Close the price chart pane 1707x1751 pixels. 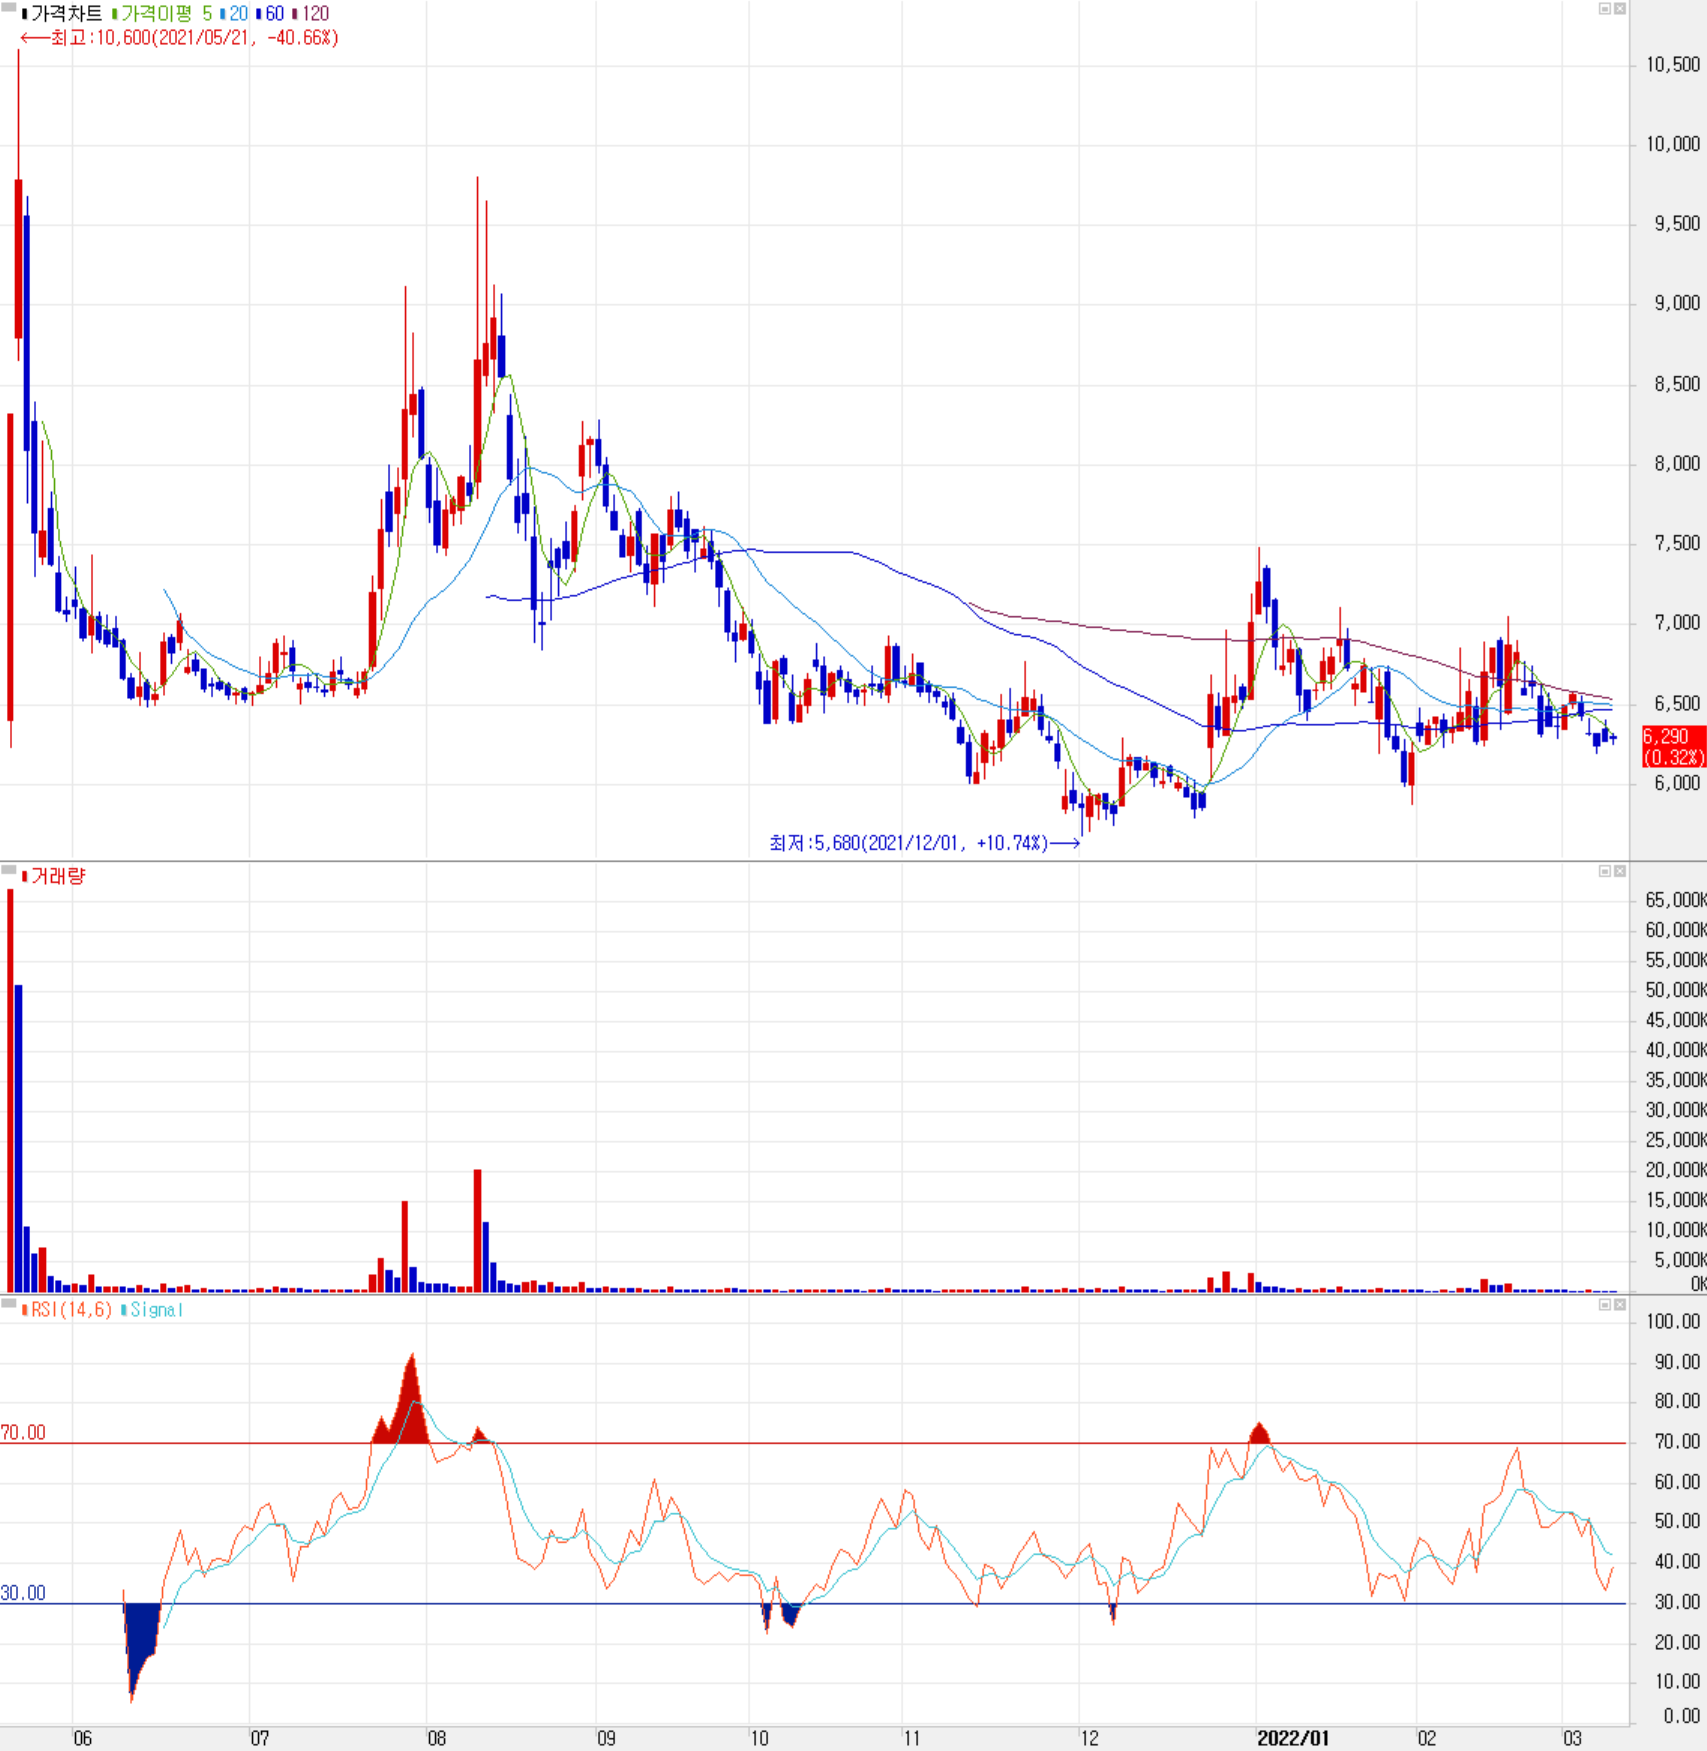(x=1620, y=9)
